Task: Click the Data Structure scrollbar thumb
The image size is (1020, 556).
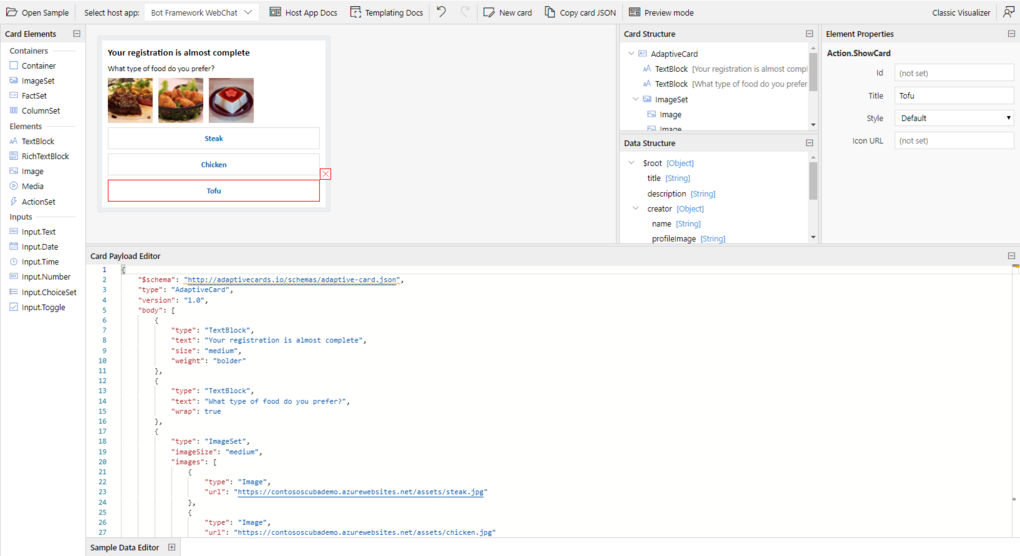Action: [x=812, y=181]
